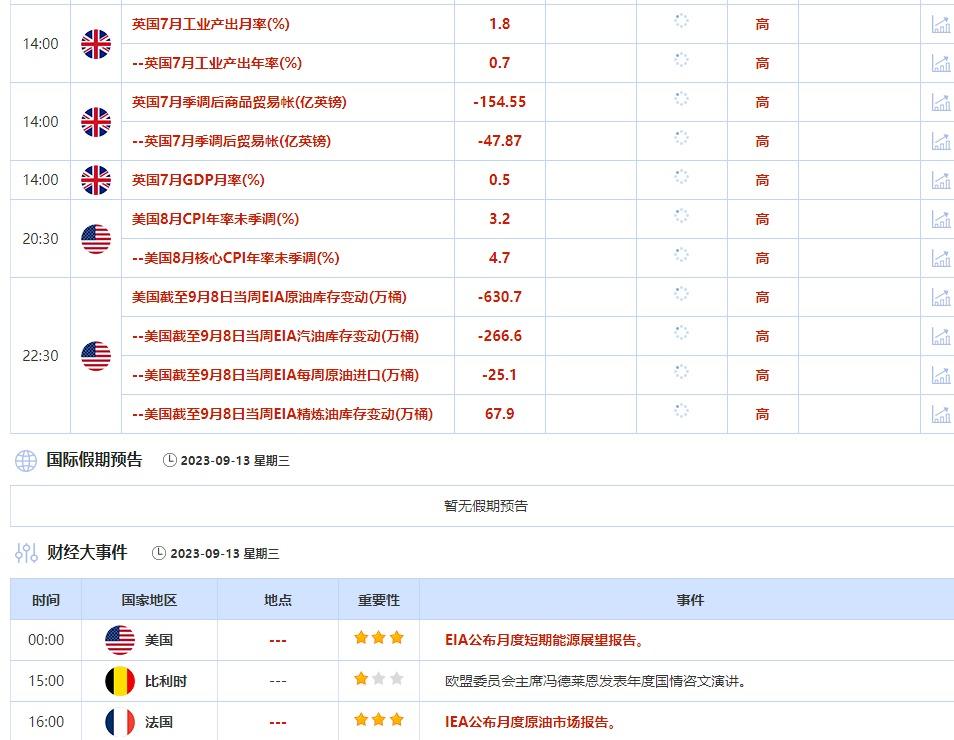
Task: Open chart icon for 英国7月GDP月率 row
Action: [940, 180]
